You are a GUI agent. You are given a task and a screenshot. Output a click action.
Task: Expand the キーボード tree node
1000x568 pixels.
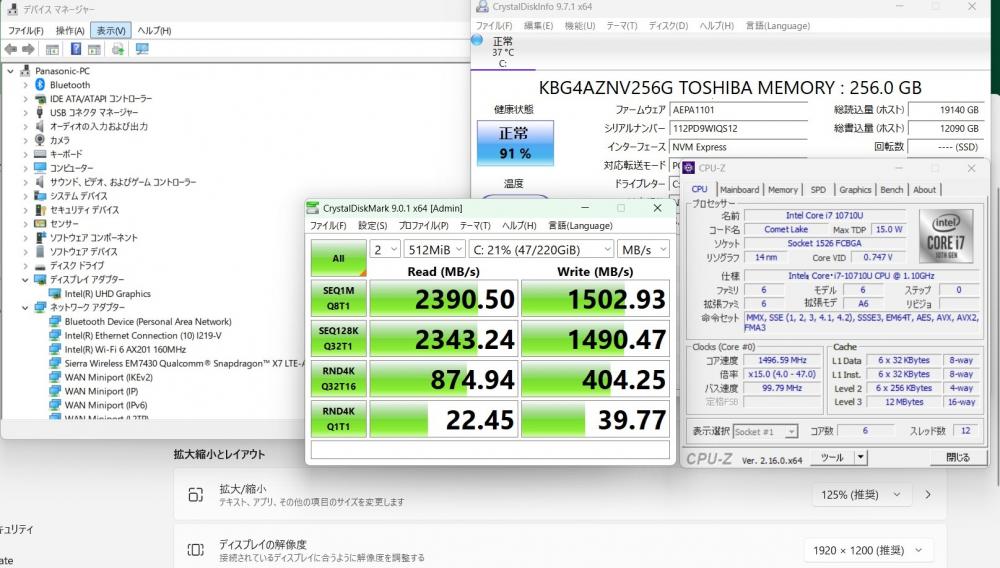[26, 154]
